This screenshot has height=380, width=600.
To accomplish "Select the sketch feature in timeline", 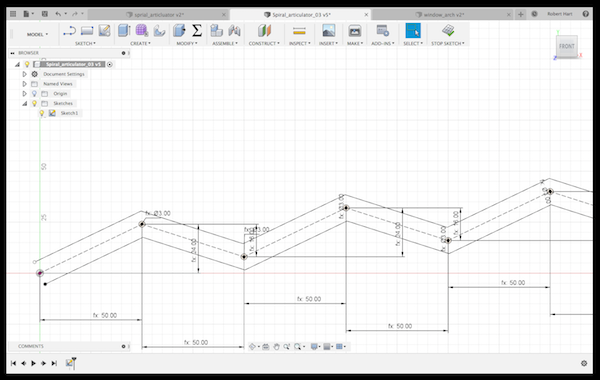I will click(x=69, y=363).
